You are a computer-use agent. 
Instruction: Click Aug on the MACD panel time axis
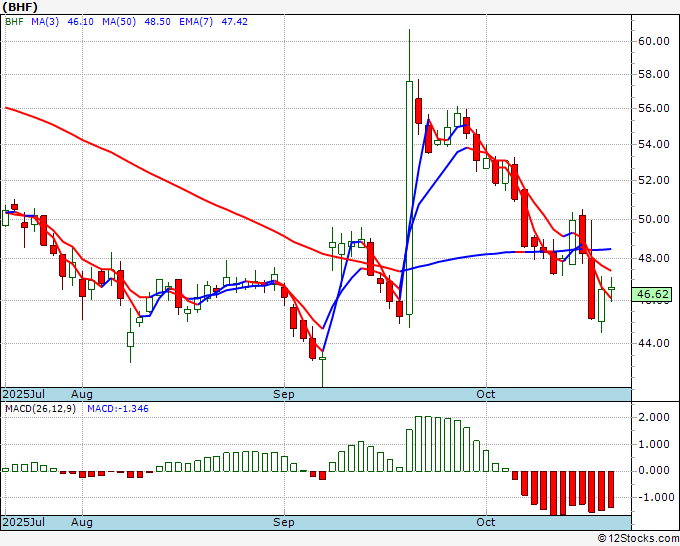[x=82, y=522]
